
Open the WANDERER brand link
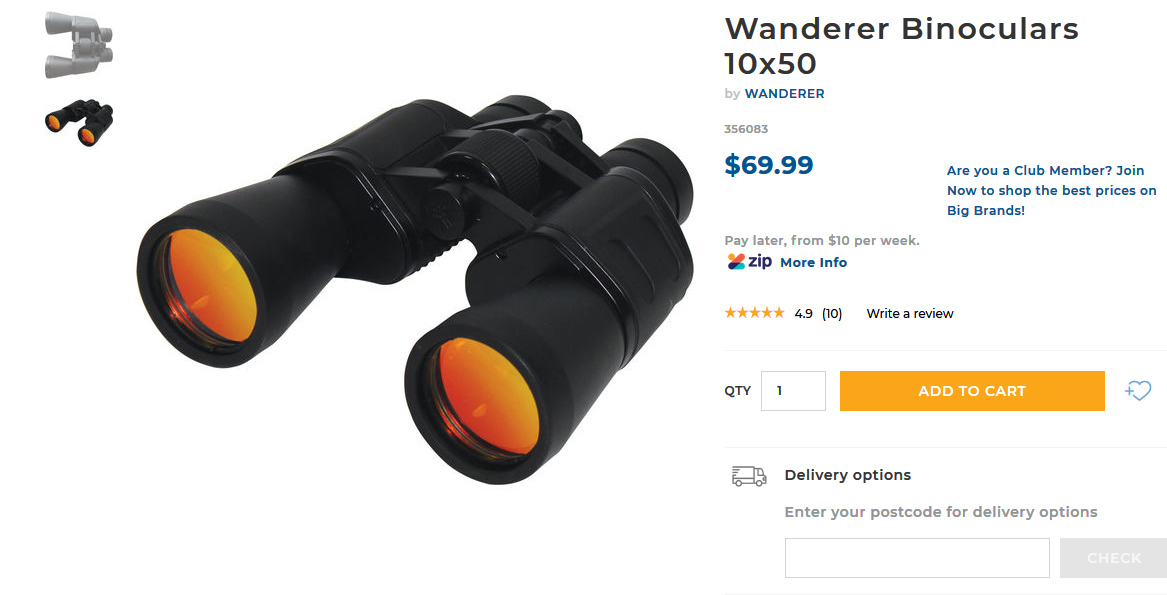pyautogui.click(x=784, y=94)
